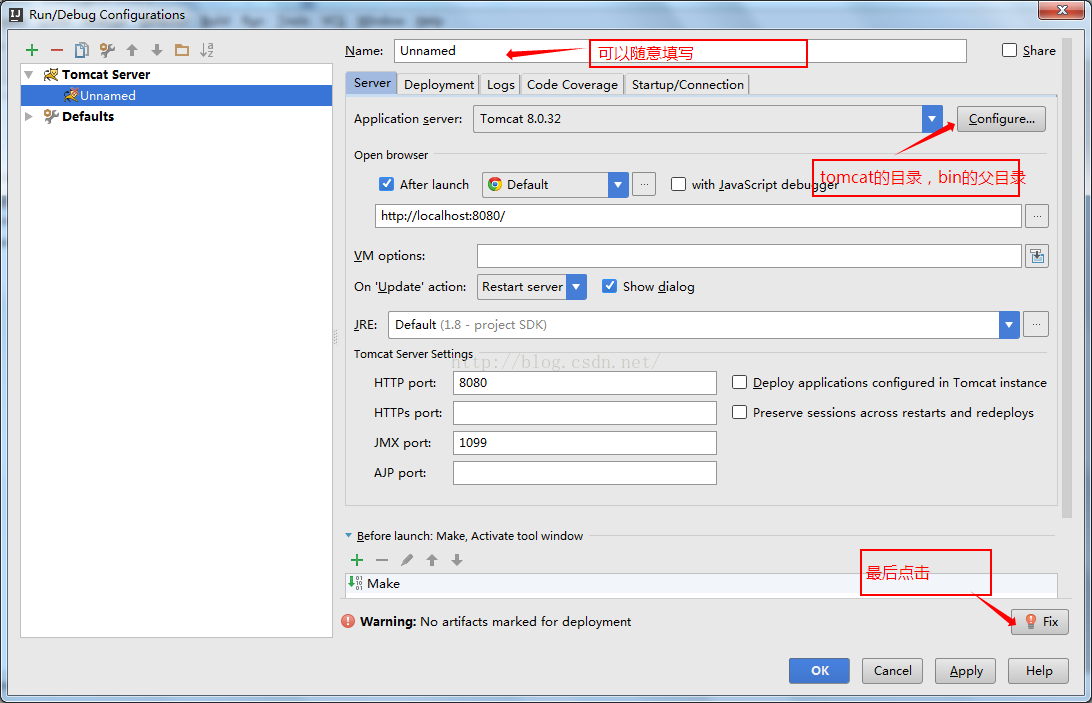Open ellipsis button beside localhost URL field

[1037, 216]
